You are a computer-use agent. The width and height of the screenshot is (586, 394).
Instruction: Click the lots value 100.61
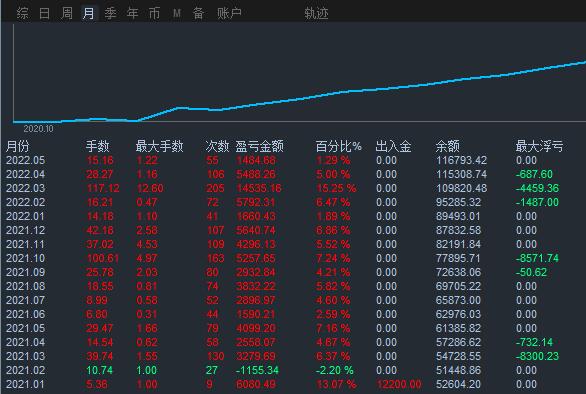point(103,258)
